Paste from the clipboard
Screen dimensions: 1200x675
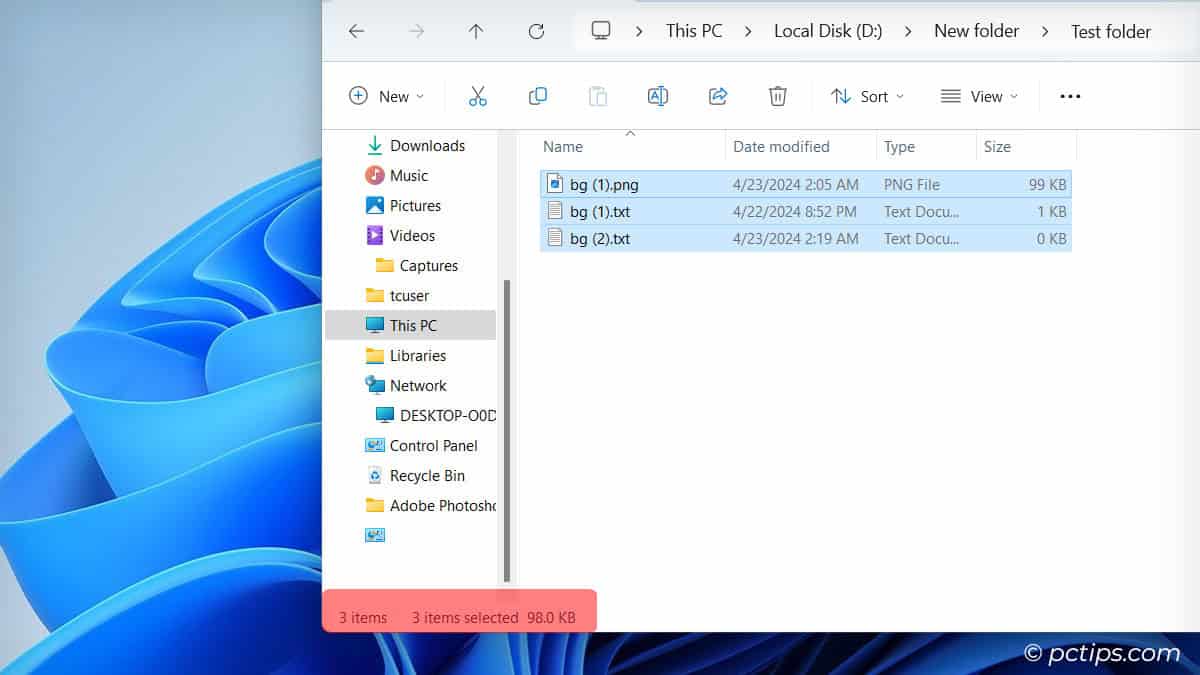coord(597,95)
